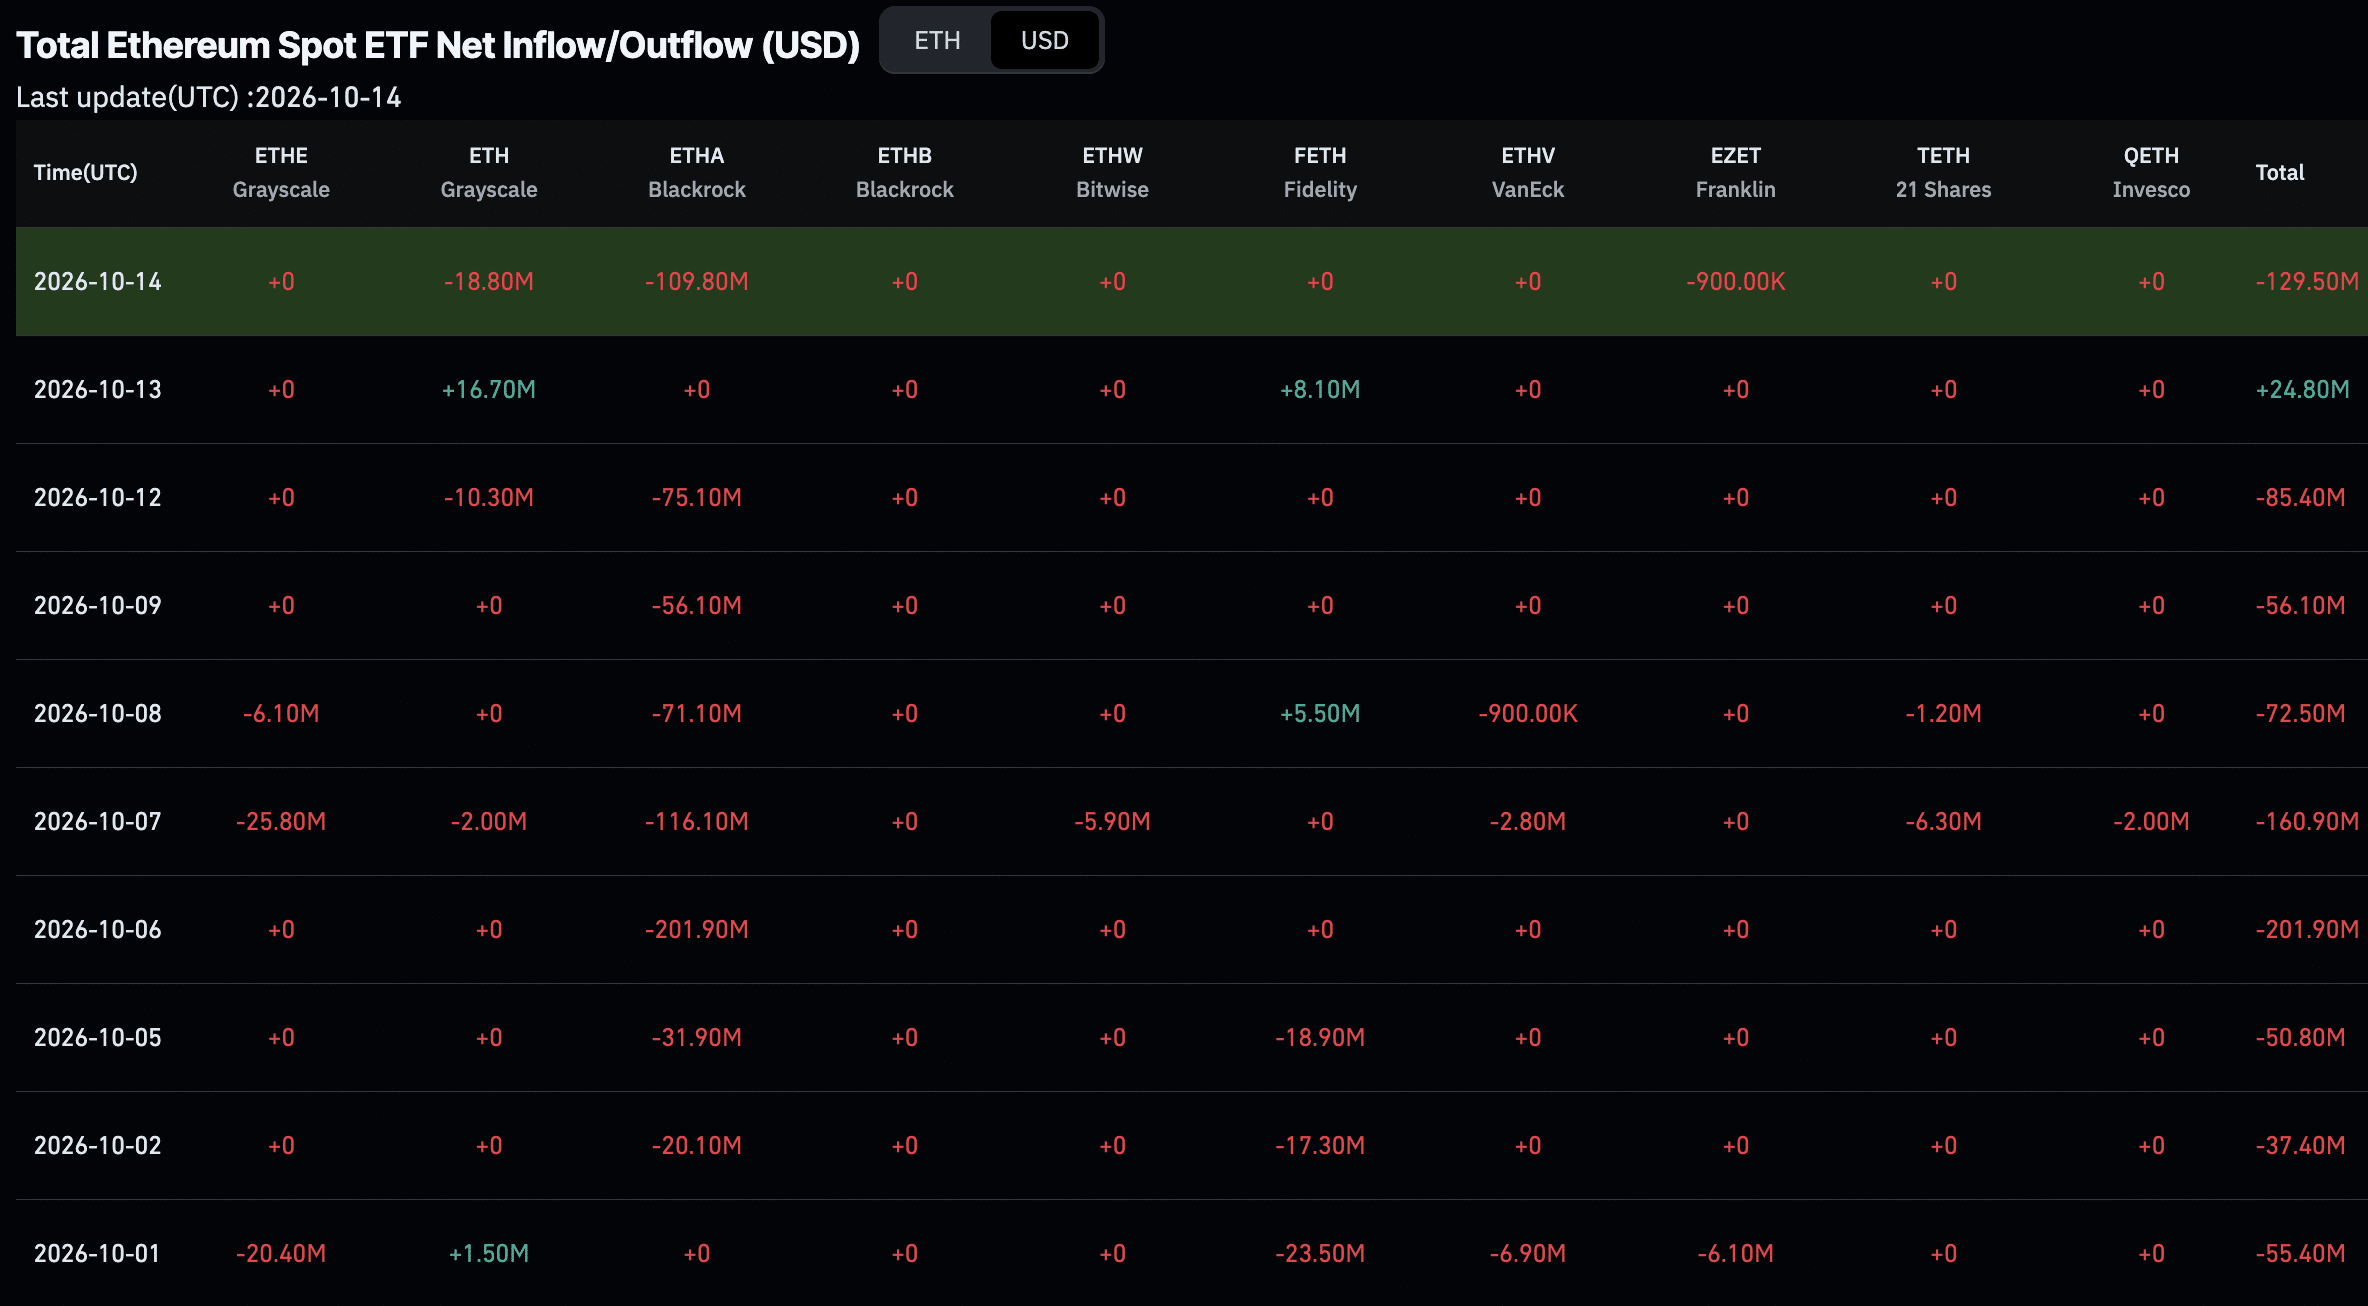Click the +1.50M Grayscale ETH value
2368x1306 pixels.
[489, 1254]
